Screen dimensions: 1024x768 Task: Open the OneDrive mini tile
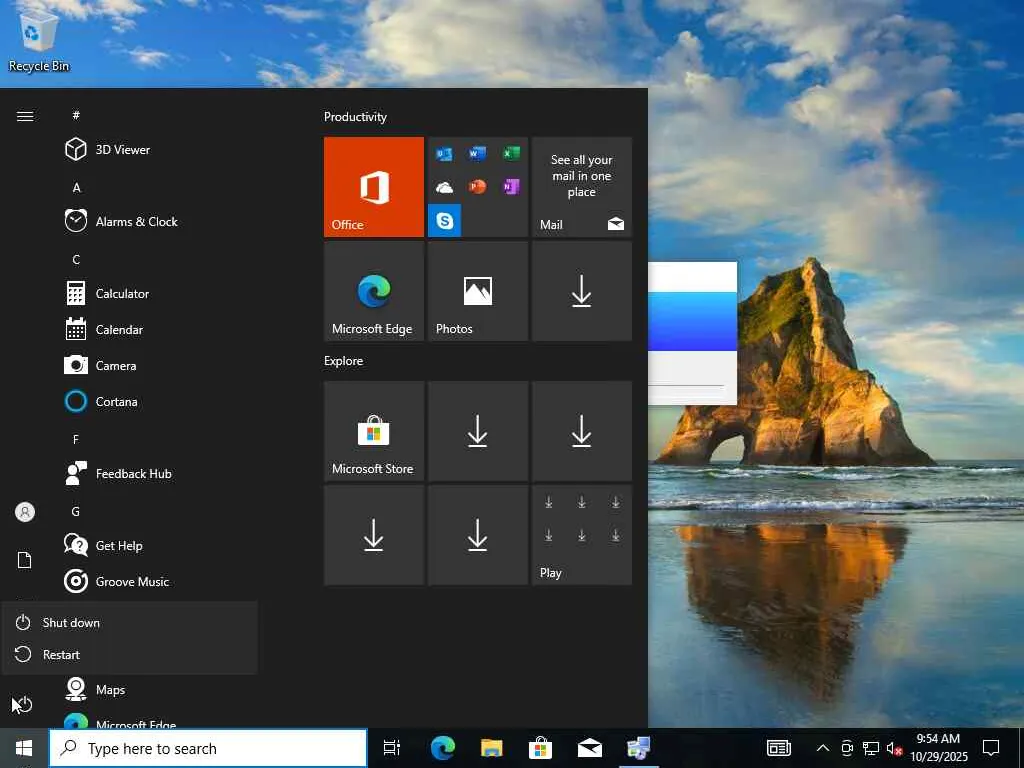[444, 187]
